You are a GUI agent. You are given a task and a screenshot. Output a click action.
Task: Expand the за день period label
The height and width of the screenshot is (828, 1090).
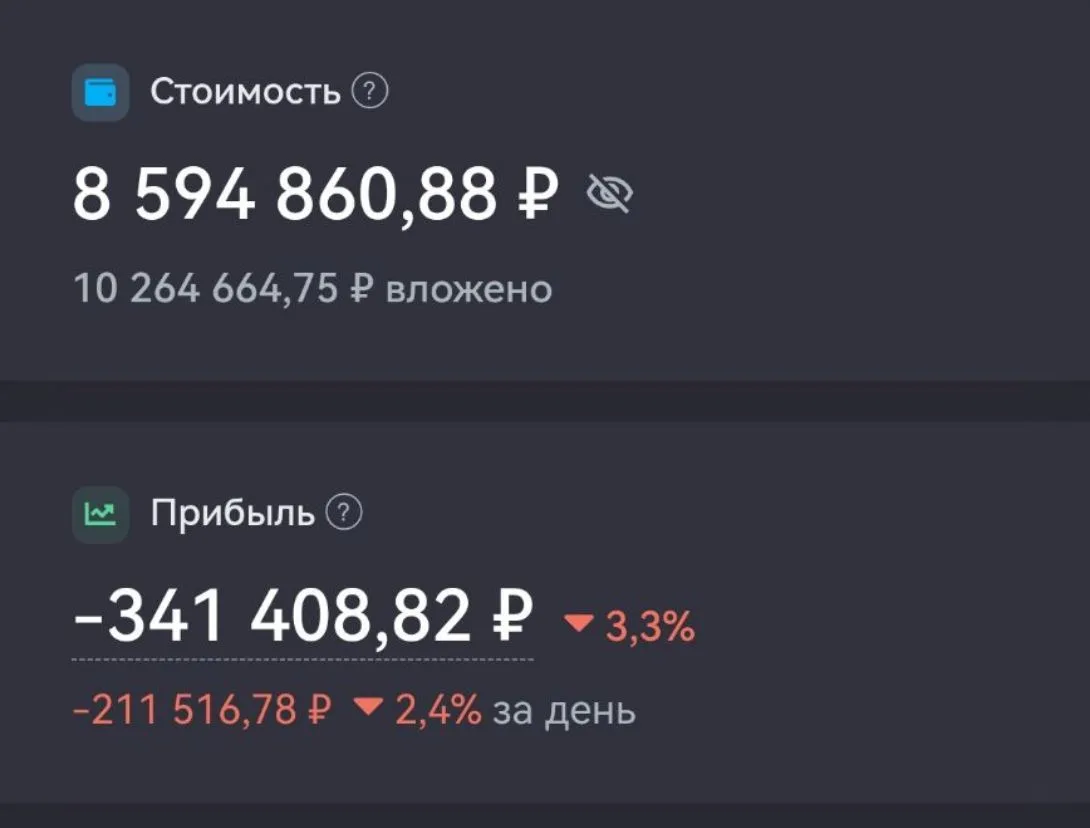click(564, 711)
